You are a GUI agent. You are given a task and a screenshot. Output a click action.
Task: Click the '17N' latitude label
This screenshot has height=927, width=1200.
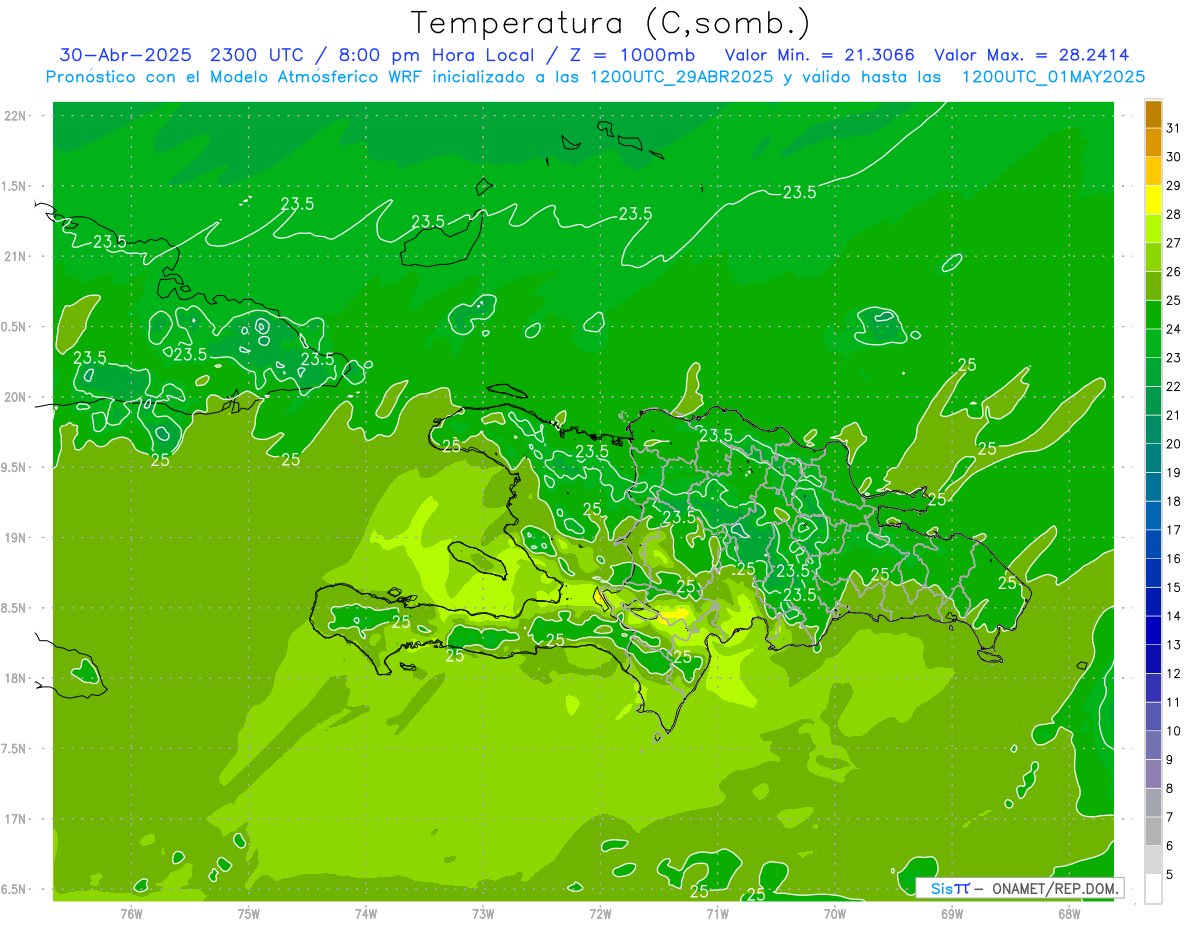16,819
